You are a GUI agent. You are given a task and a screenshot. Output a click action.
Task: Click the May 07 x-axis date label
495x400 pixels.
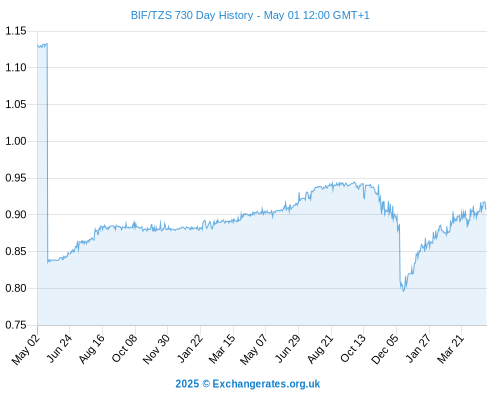(254, 349)
